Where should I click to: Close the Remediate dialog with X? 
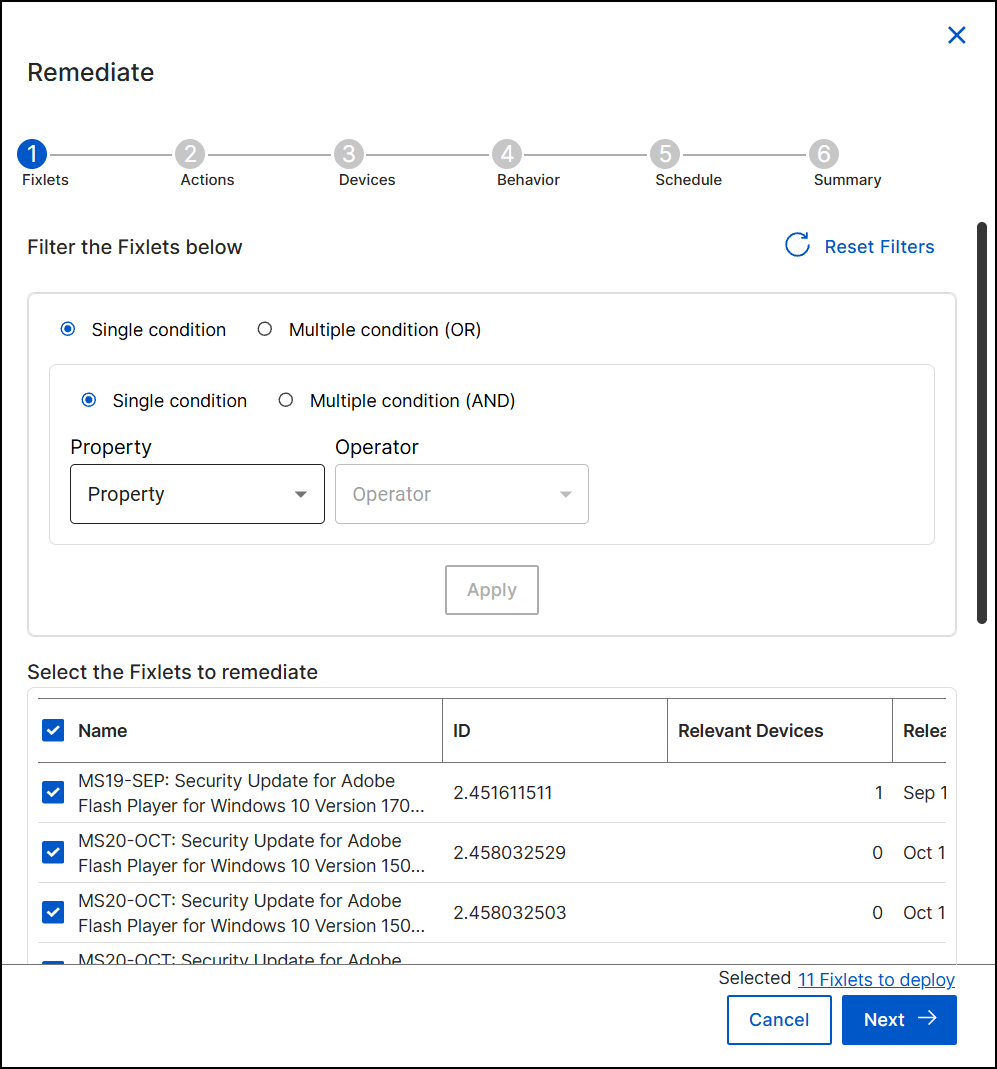(x=956, y=36)
